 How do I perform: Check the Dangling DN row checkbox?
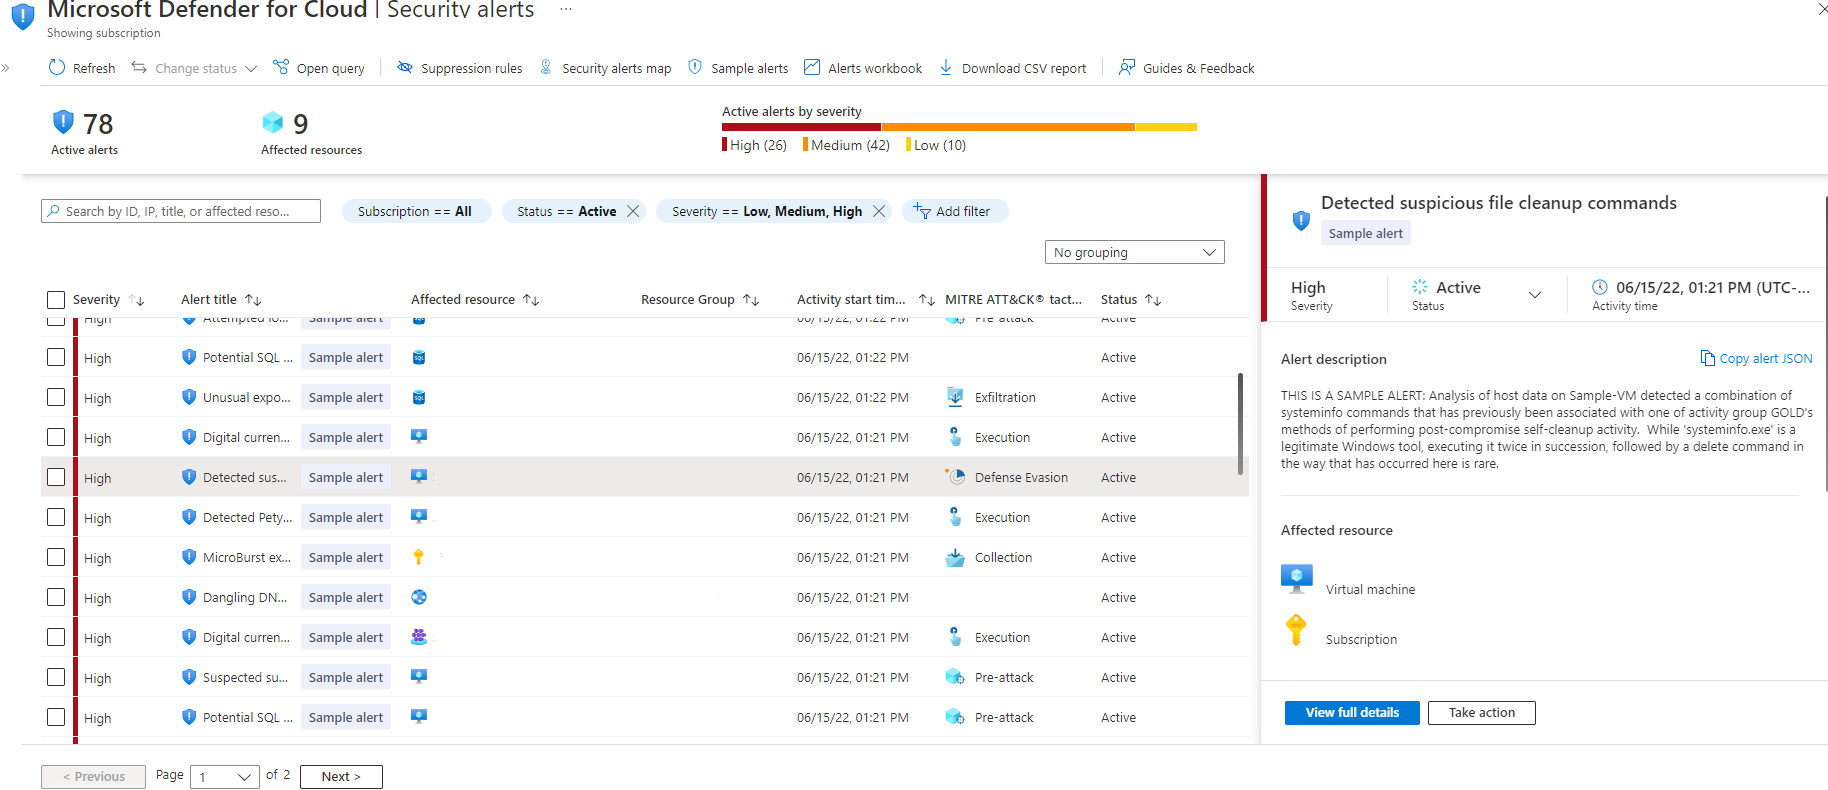(x=56, y=597)
